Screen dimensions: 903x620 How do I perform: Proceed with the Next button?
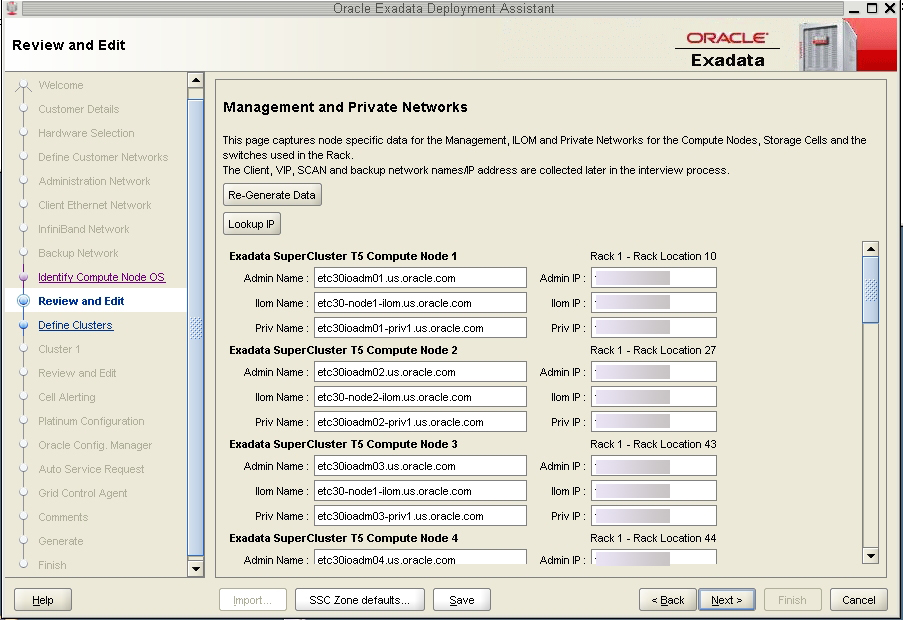tap(727, 600)
